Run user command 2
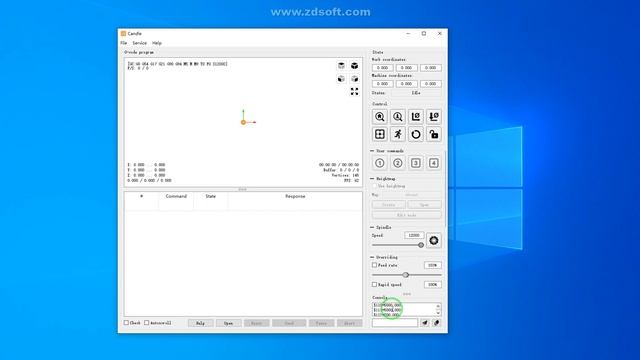The image size is (640, 360). pos(398,163)
